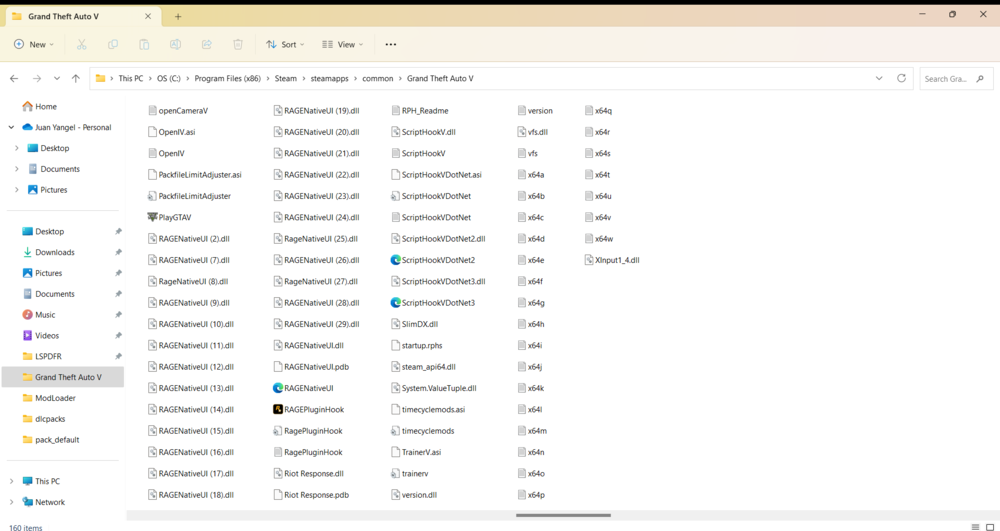The width and height of the screenshot is (1000, 531).
Task: Select RAGENativeUI file with Edge icon
Action: (303, 388)
